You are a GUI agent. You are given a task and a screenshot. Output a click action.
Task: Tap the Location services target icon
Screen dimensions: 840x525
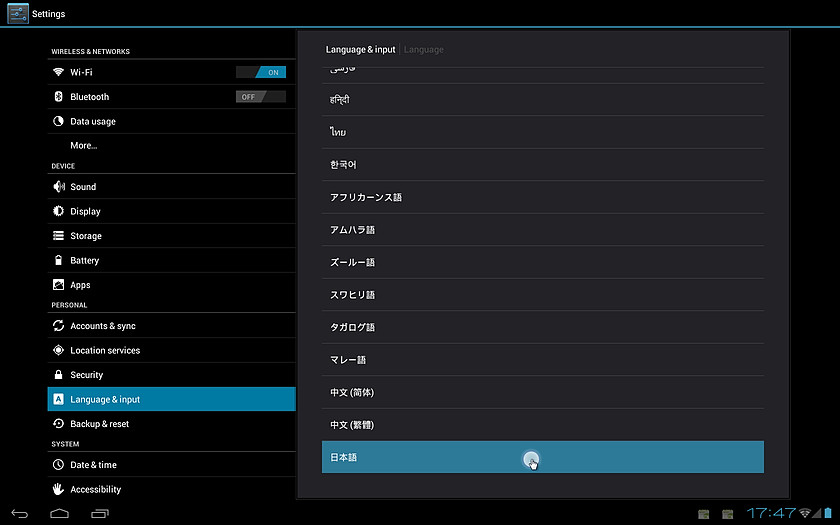tap(58, 350)
